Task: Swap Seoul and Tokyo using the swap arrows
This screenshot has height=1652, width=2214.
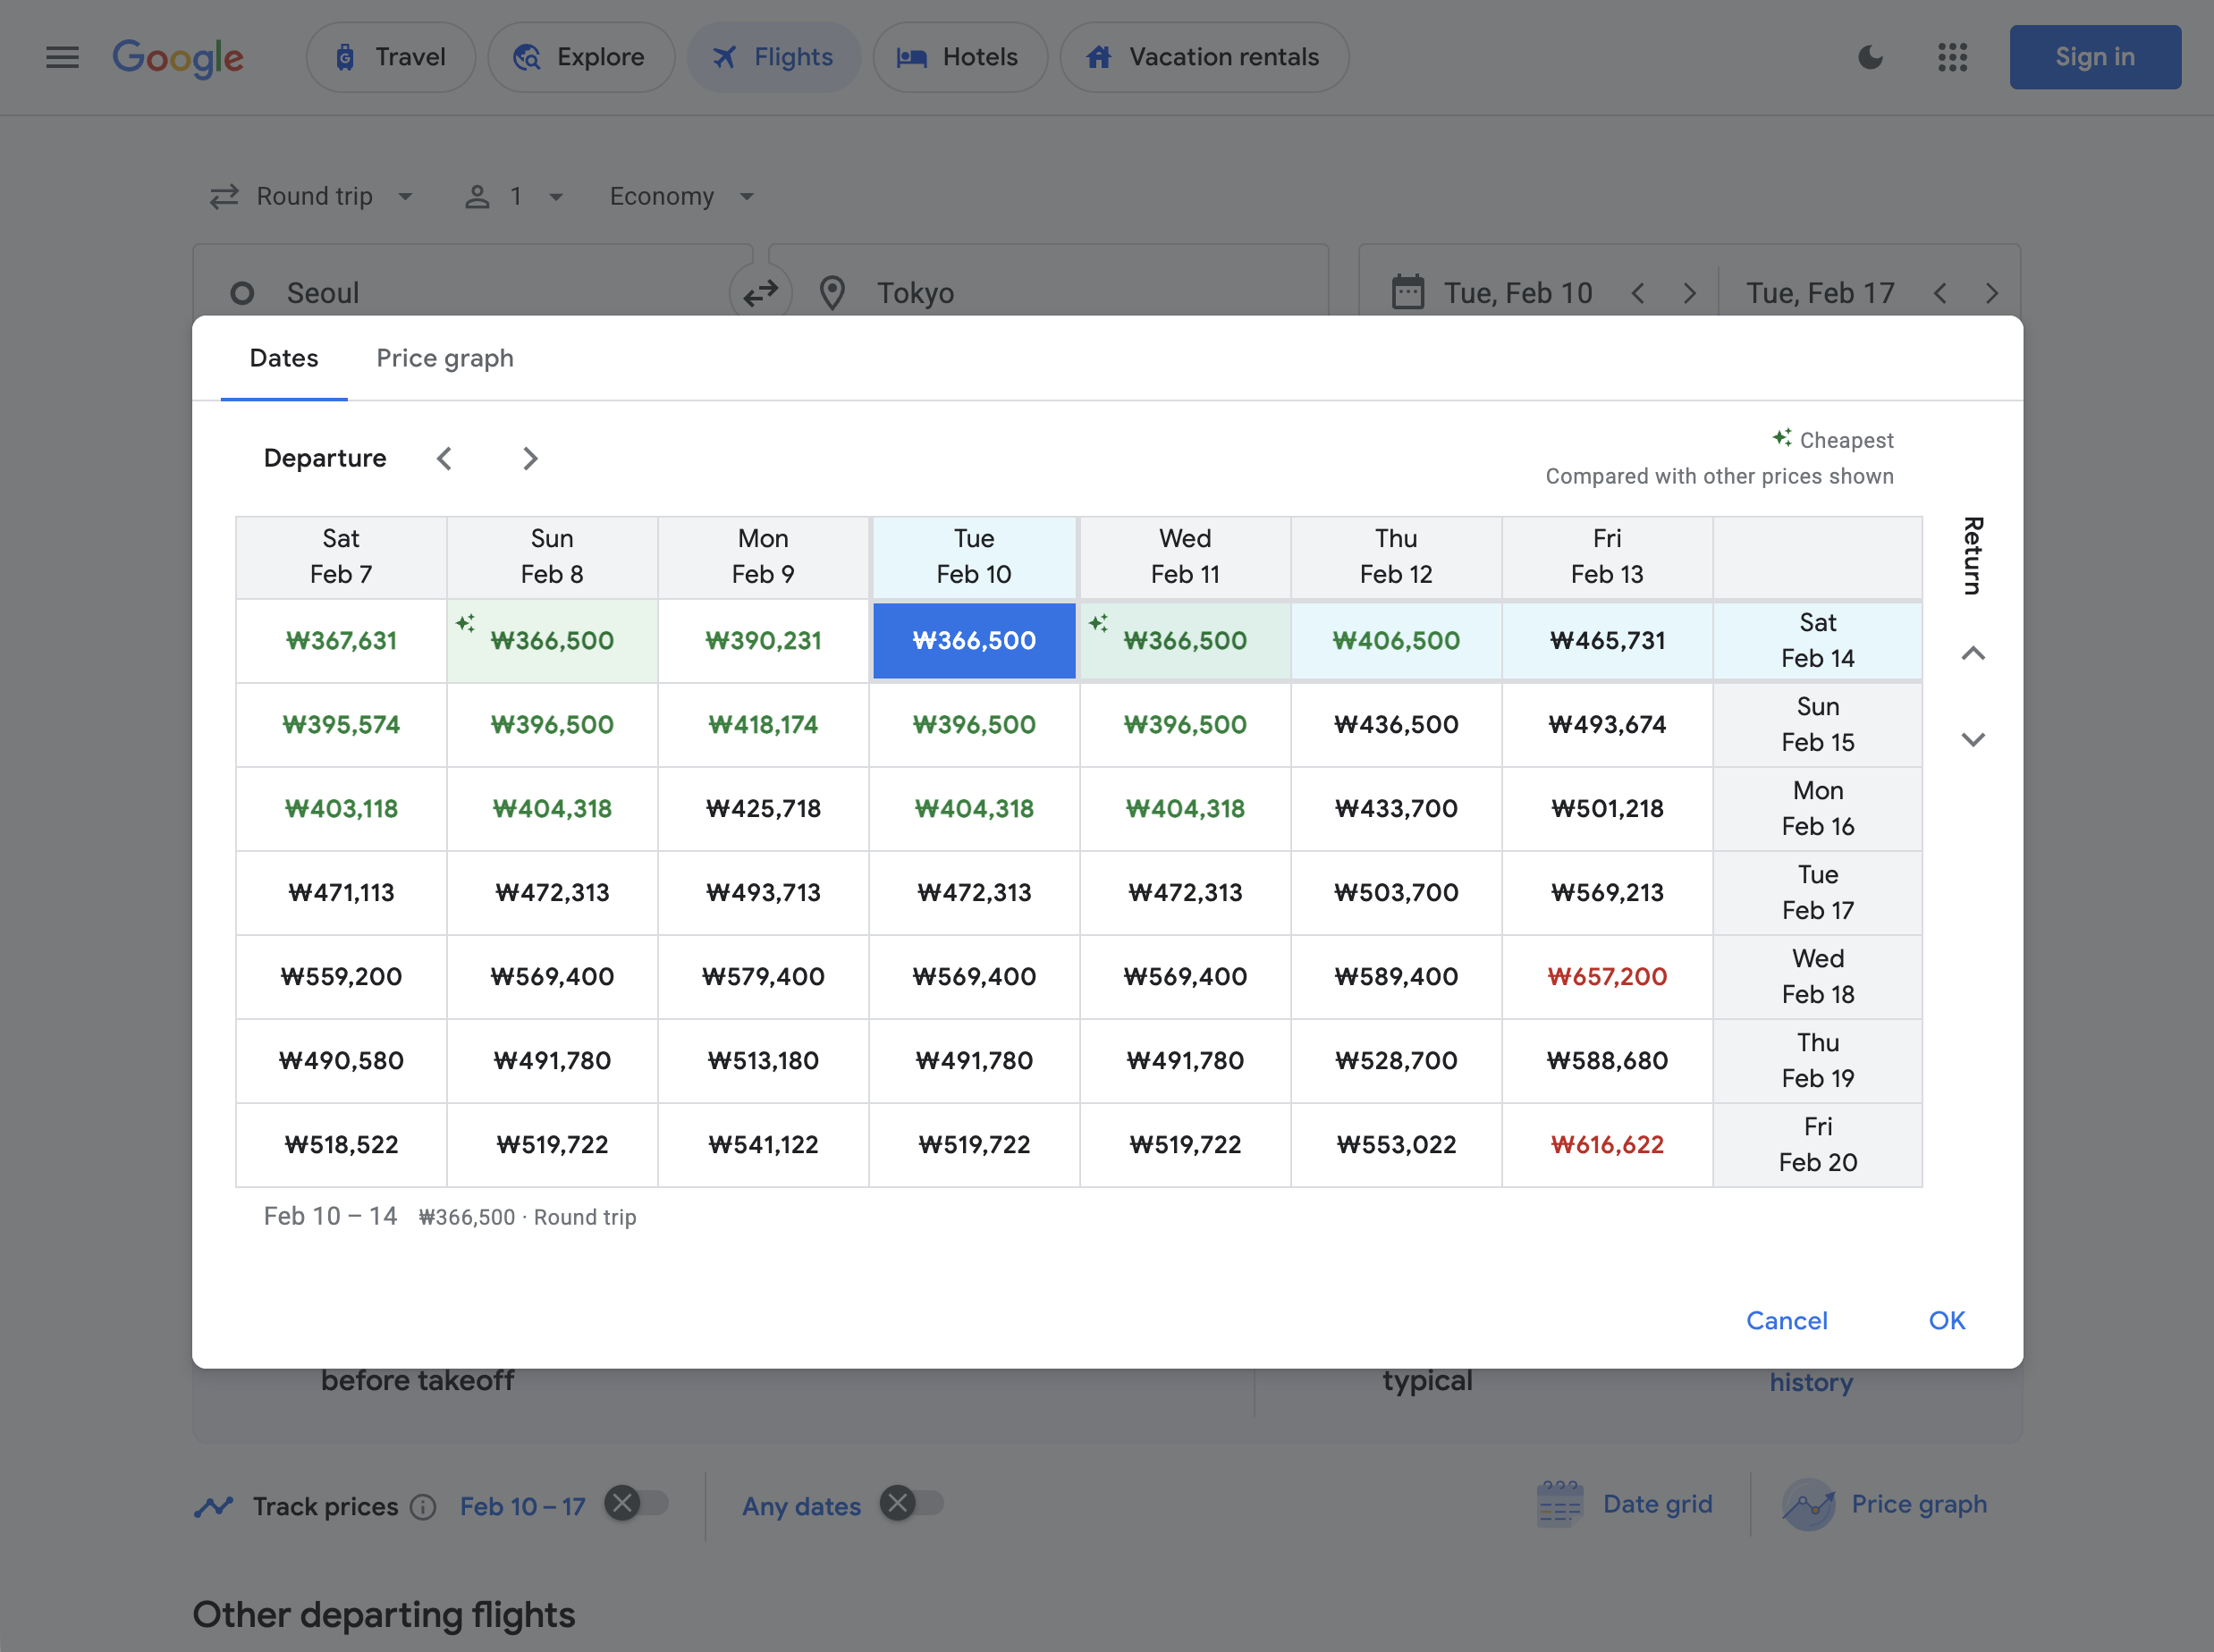Action: coord(761,292)
